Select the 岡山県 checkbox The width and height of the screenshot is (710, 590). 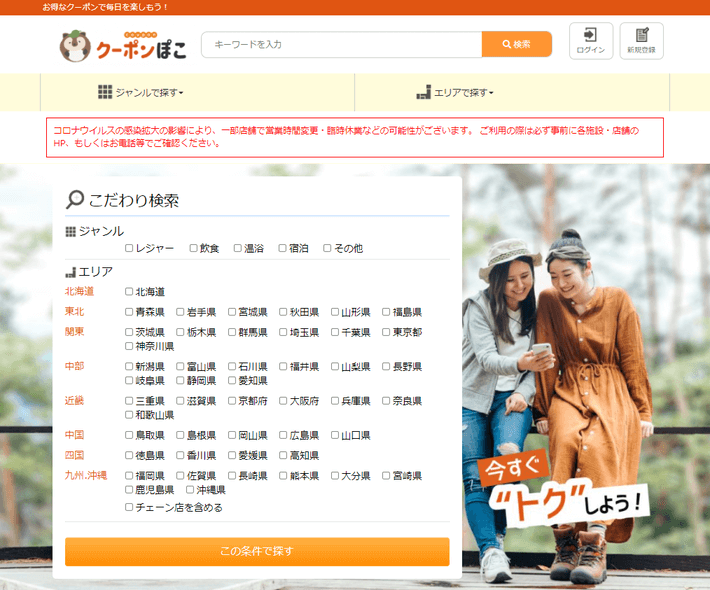click(232, 435)
